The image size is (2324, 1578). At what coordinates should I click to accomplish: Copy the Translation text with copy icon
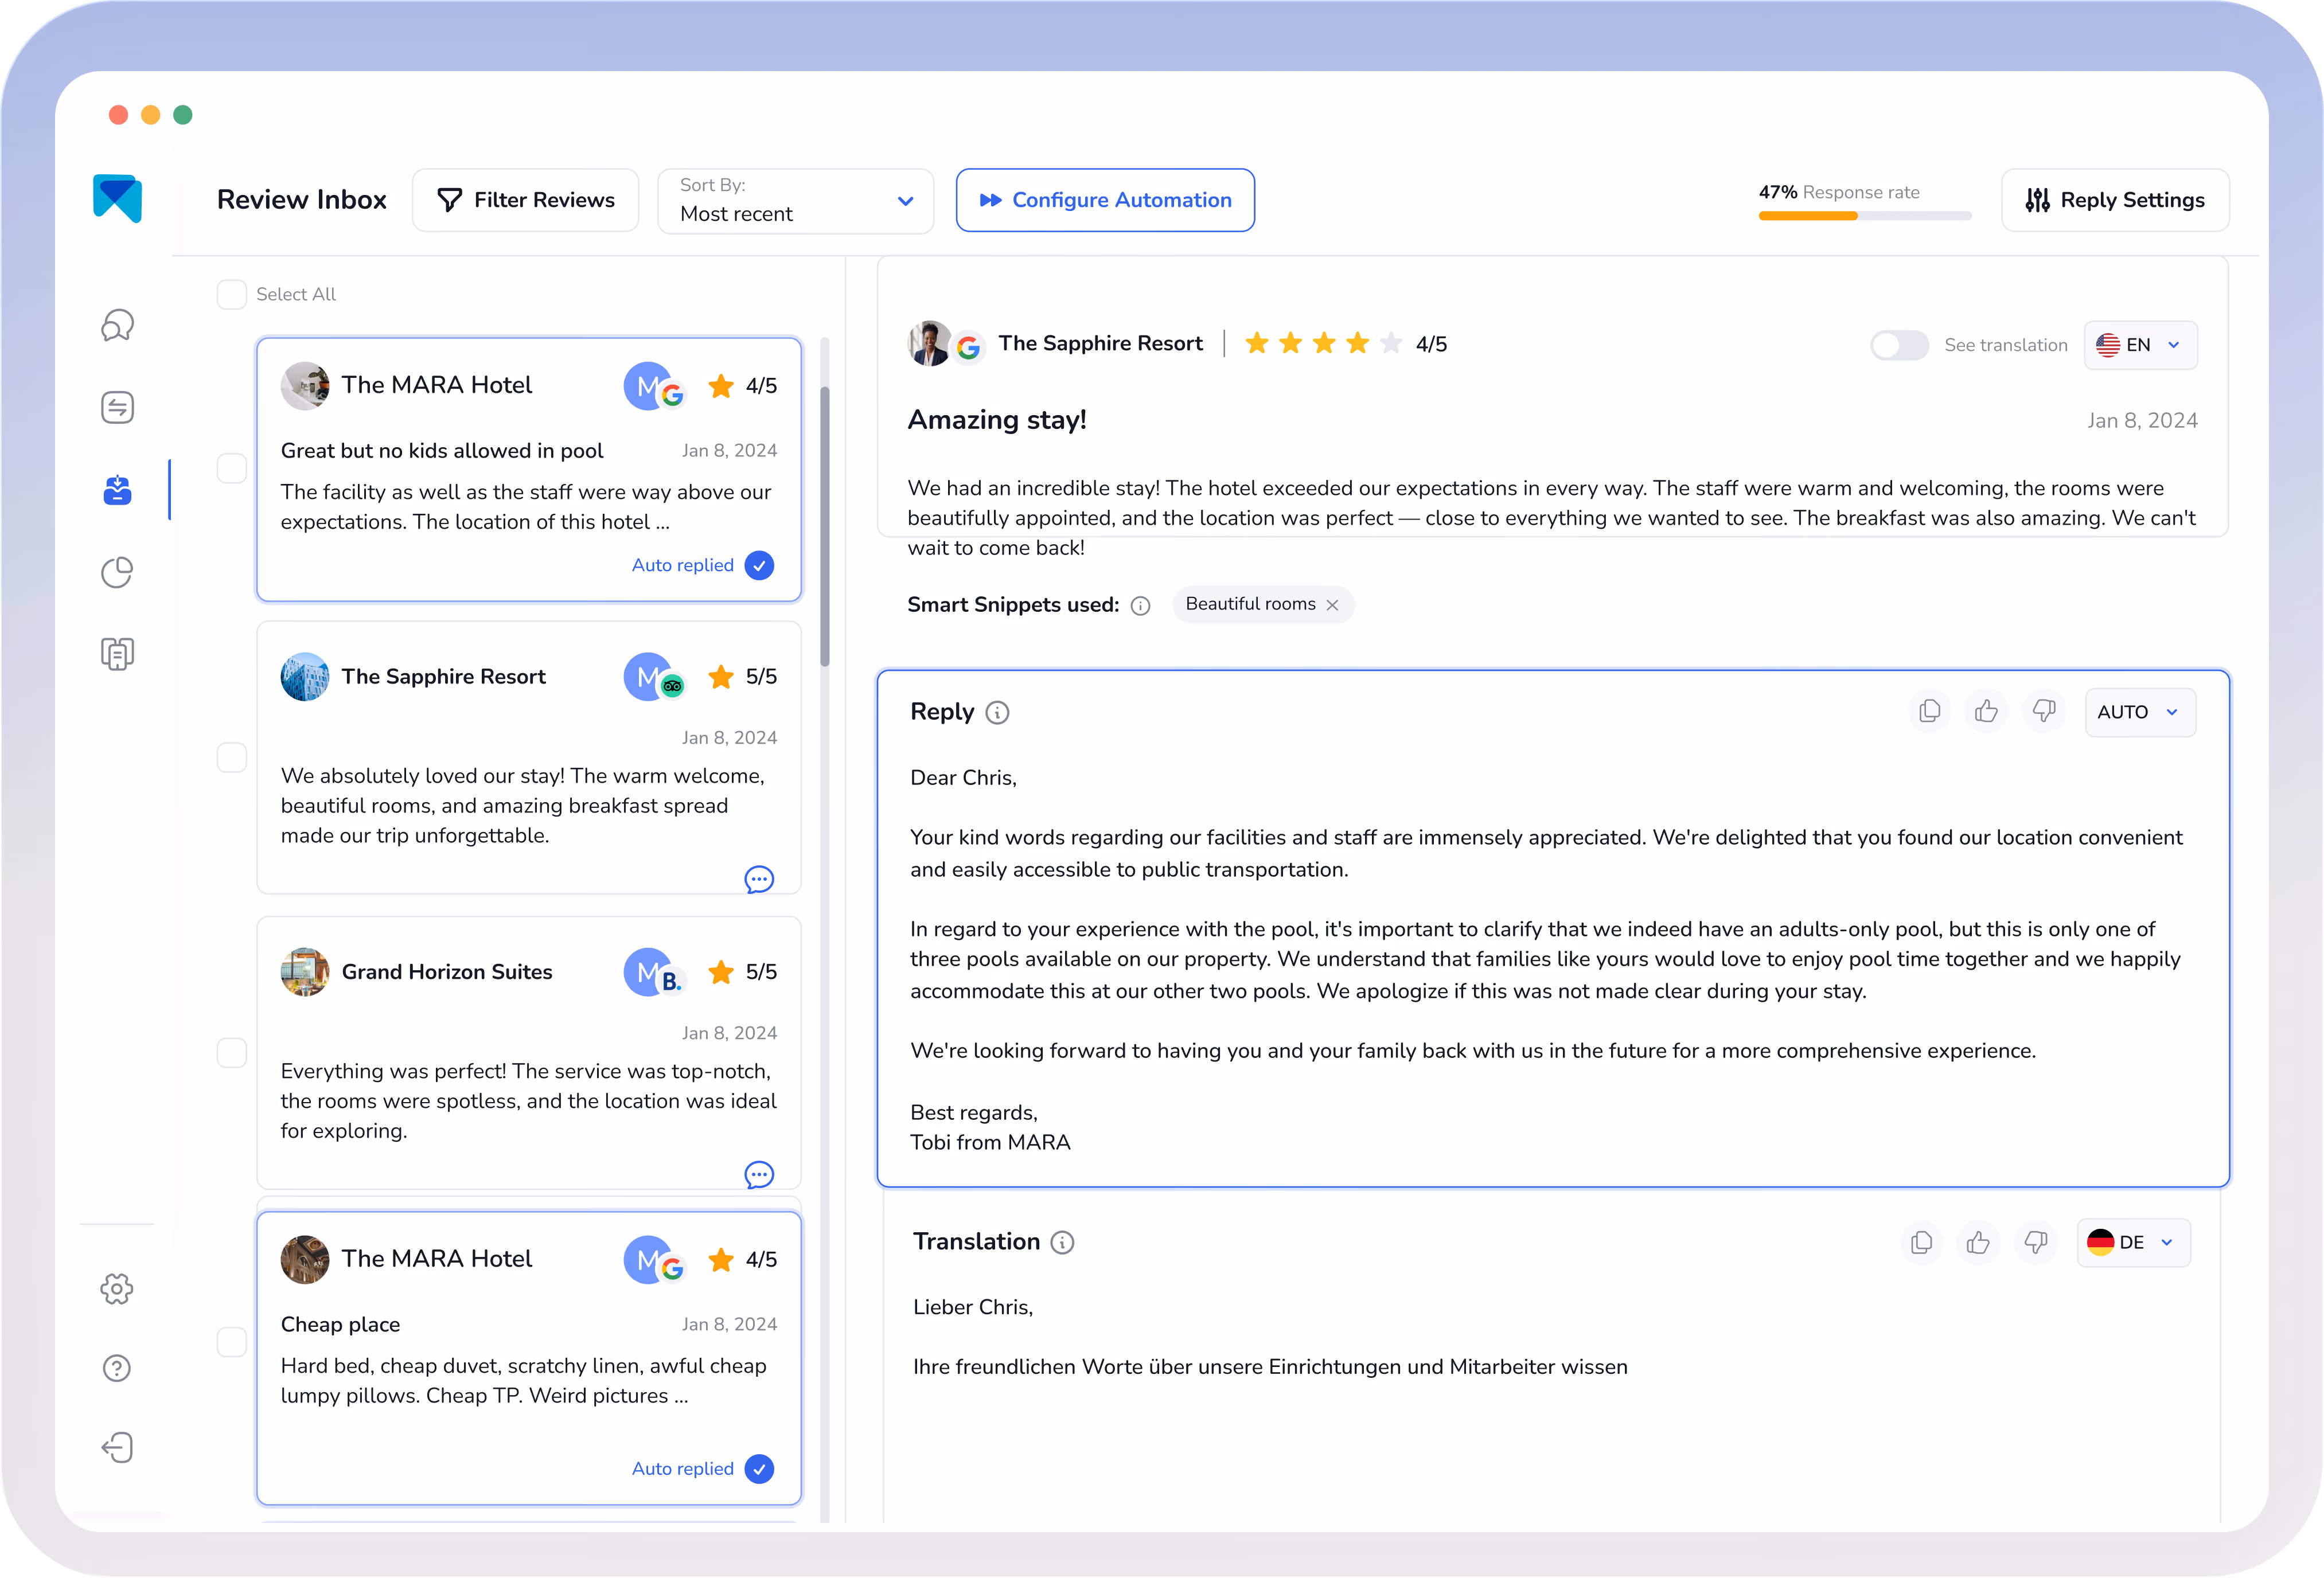point(1922,1243)
